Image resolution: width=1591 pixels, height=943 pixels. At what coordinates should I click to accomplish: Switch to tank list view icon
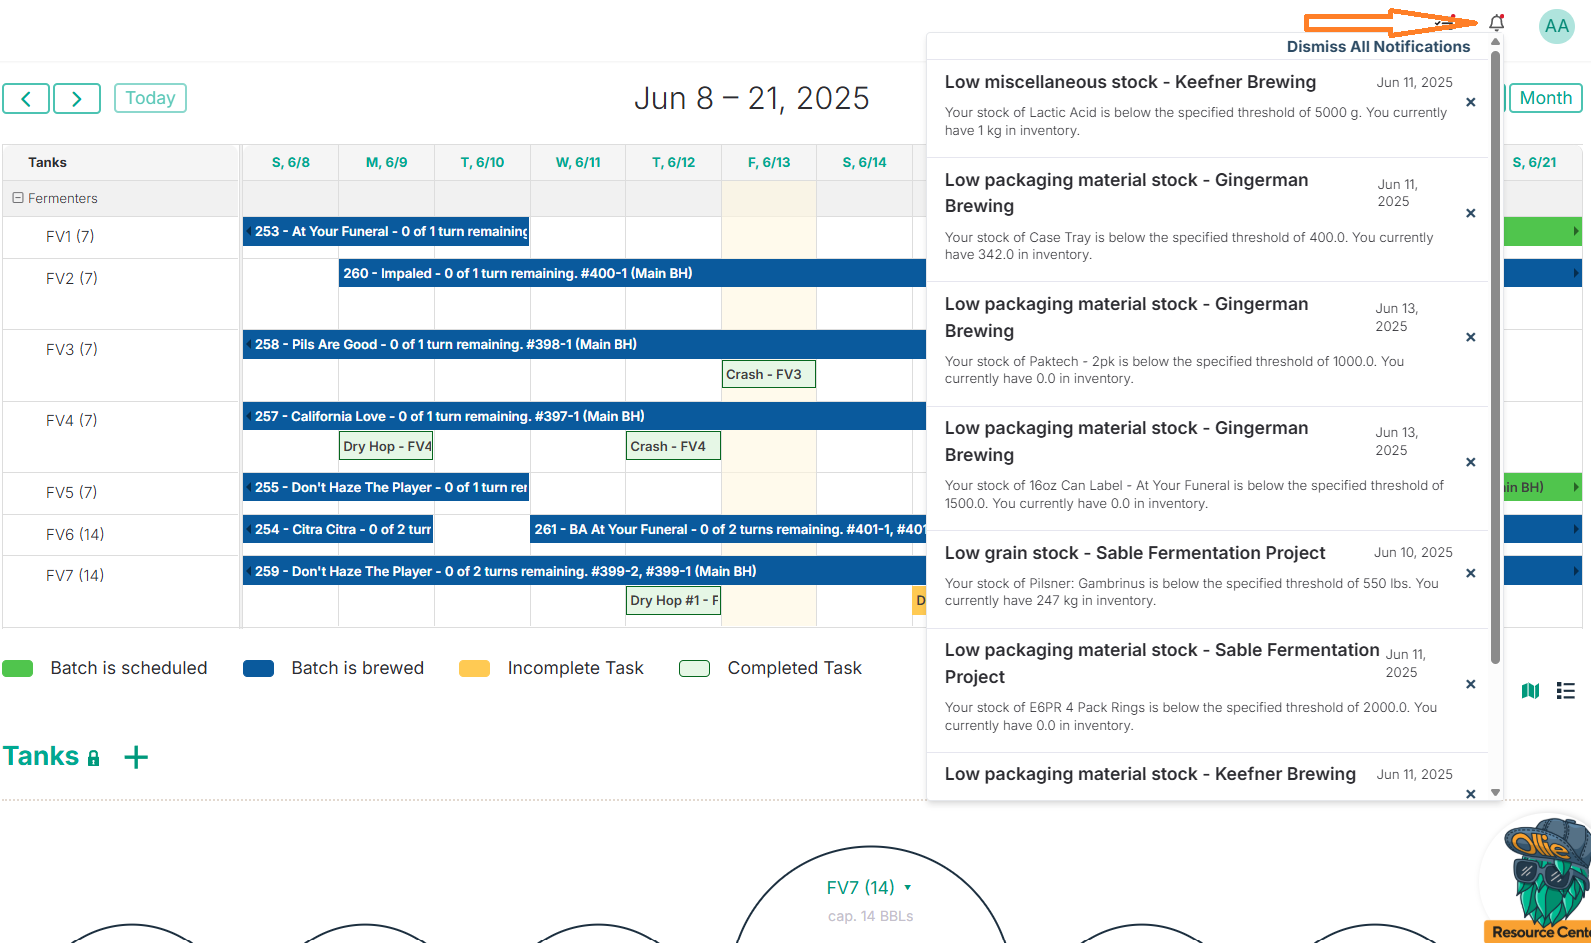pyautogui.click(x=1566, y=690)
